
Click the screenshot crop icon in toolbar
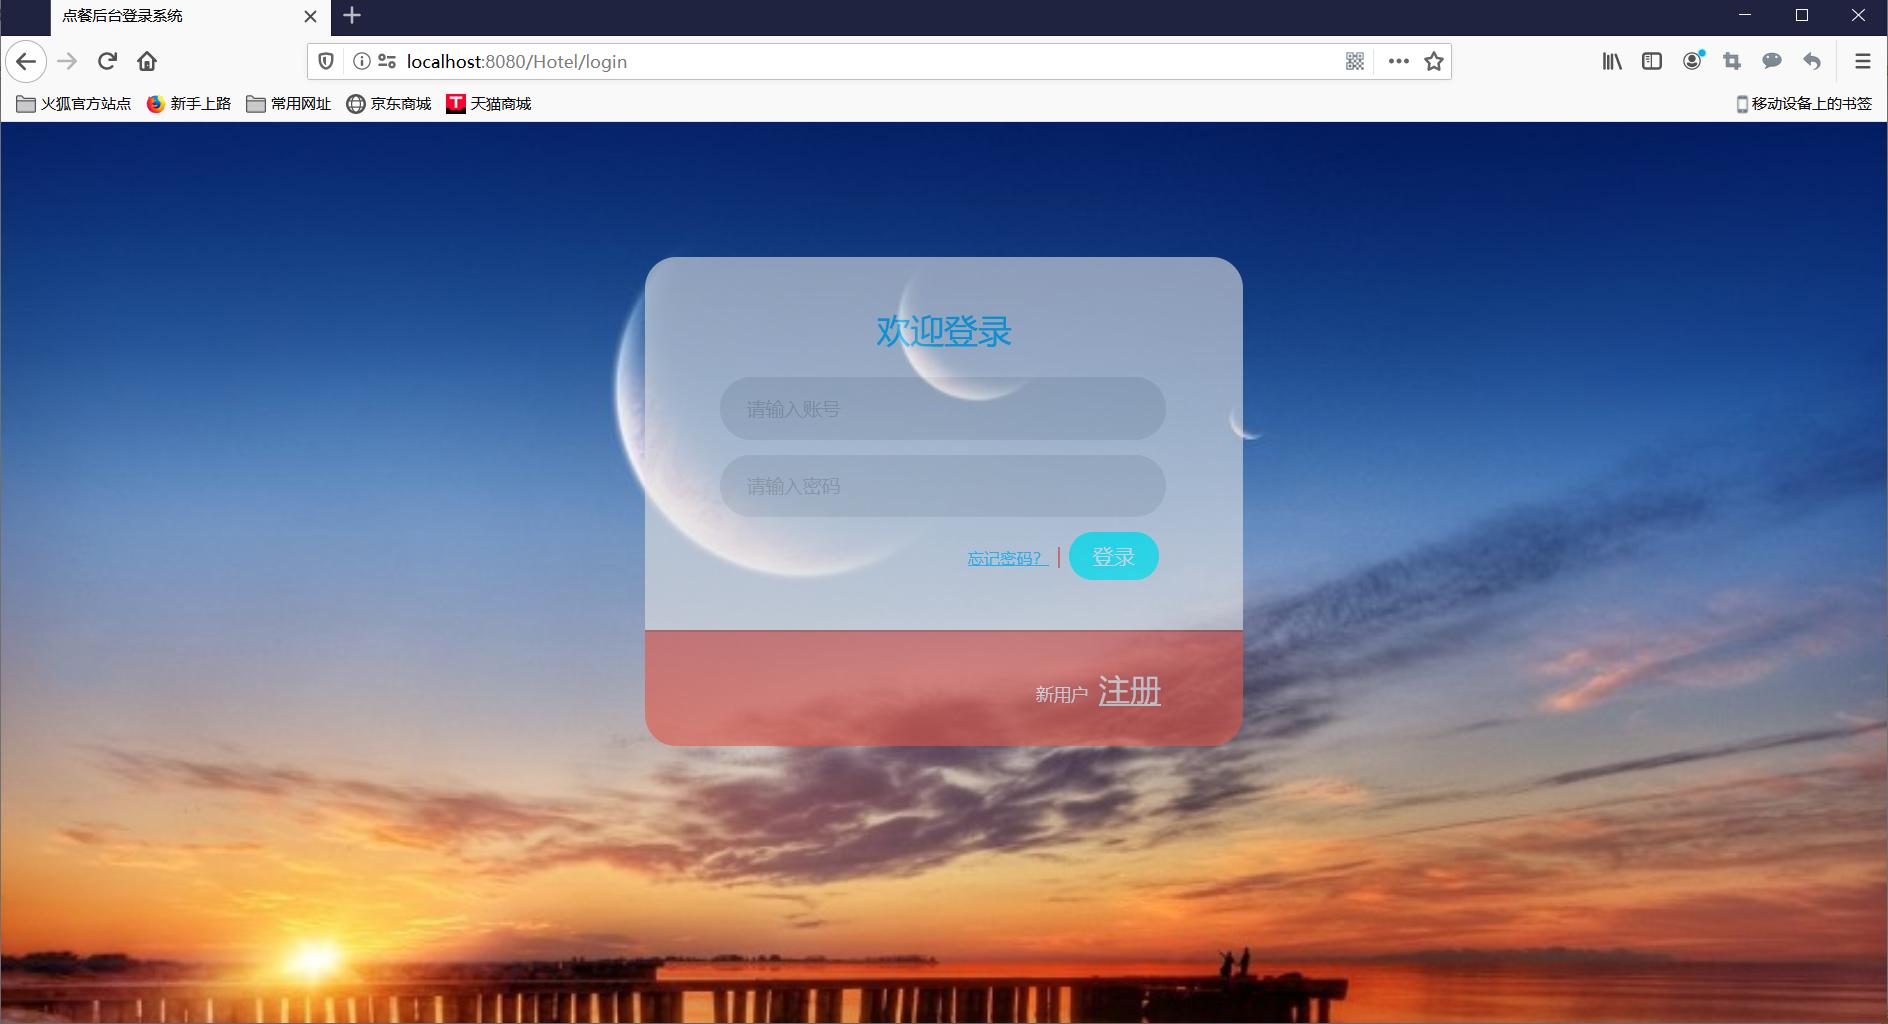[1732, 61]
